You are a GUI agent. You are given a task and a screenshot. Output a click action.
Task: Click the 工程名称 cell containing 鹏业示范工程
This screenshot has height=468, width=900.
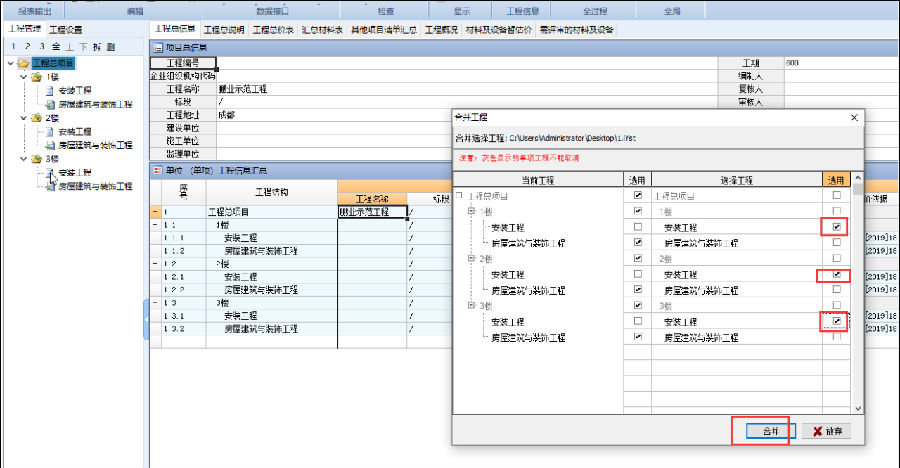point(372,212)
